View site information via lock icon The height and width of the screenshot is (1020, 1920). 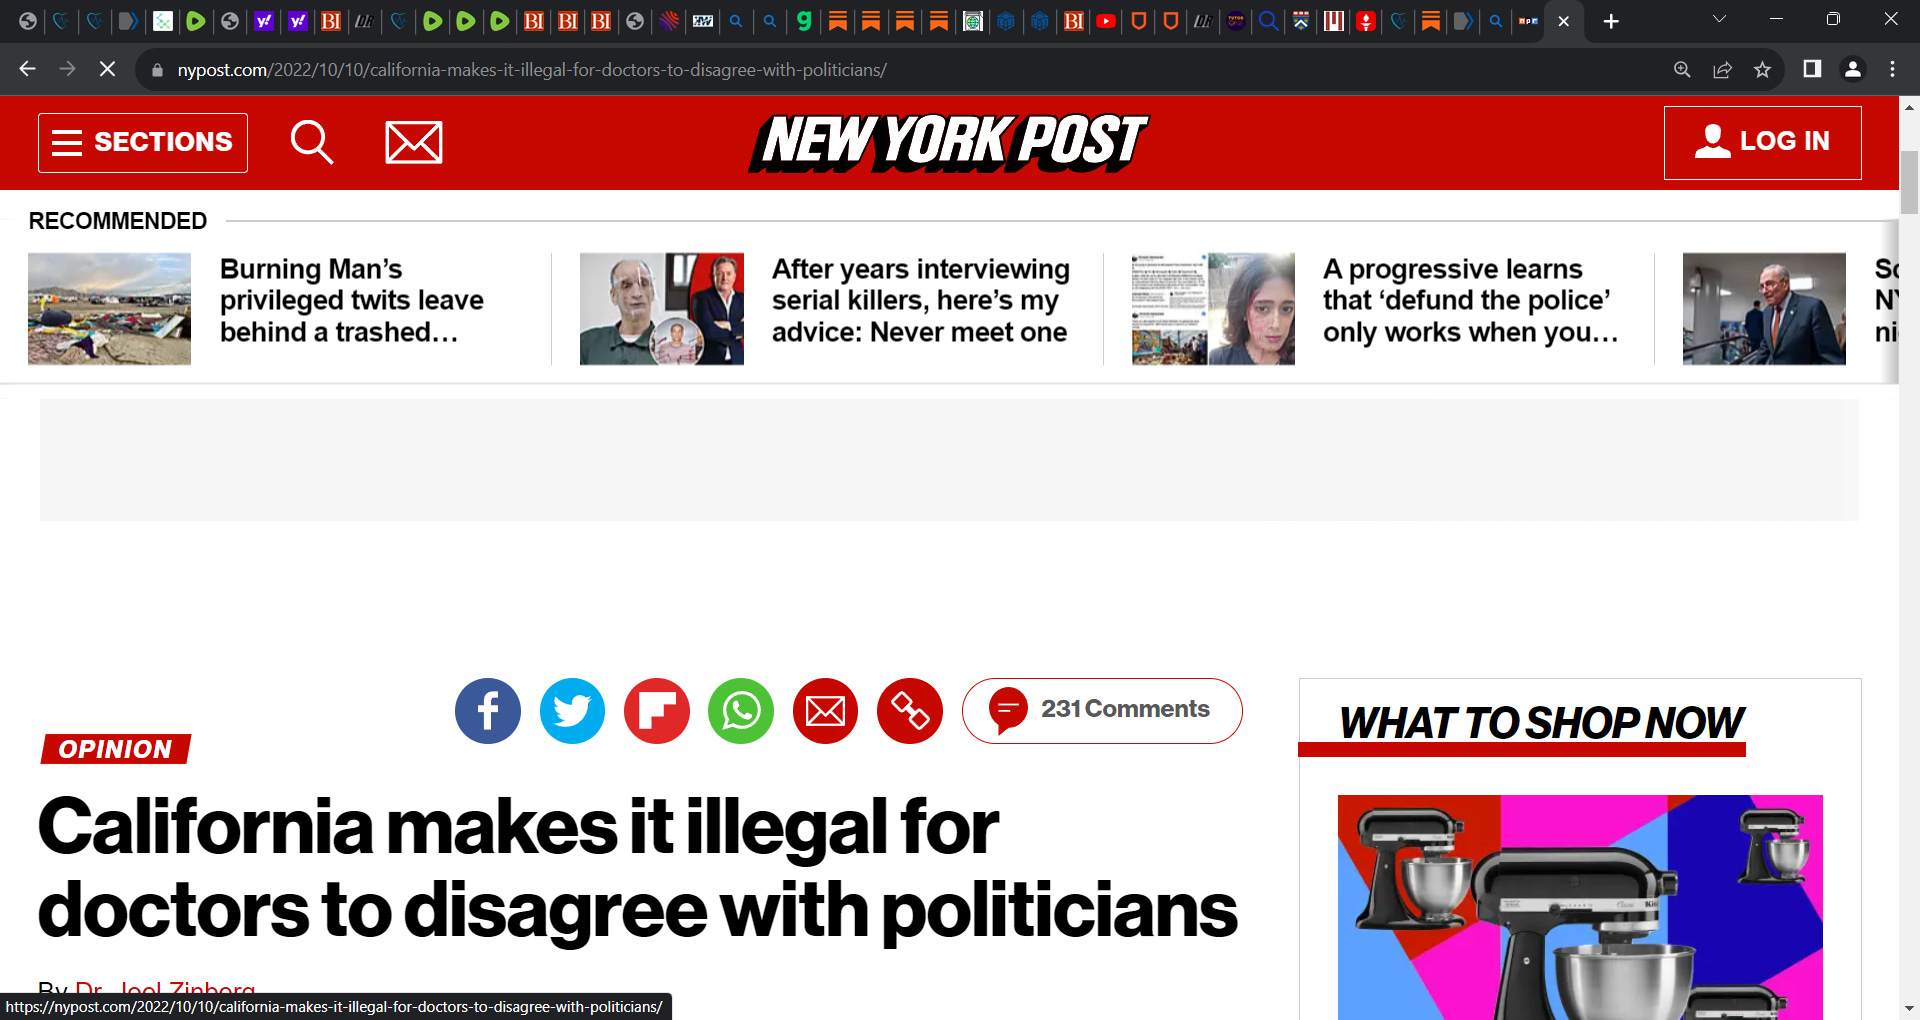pyautogui.click(x=157, y=70)
